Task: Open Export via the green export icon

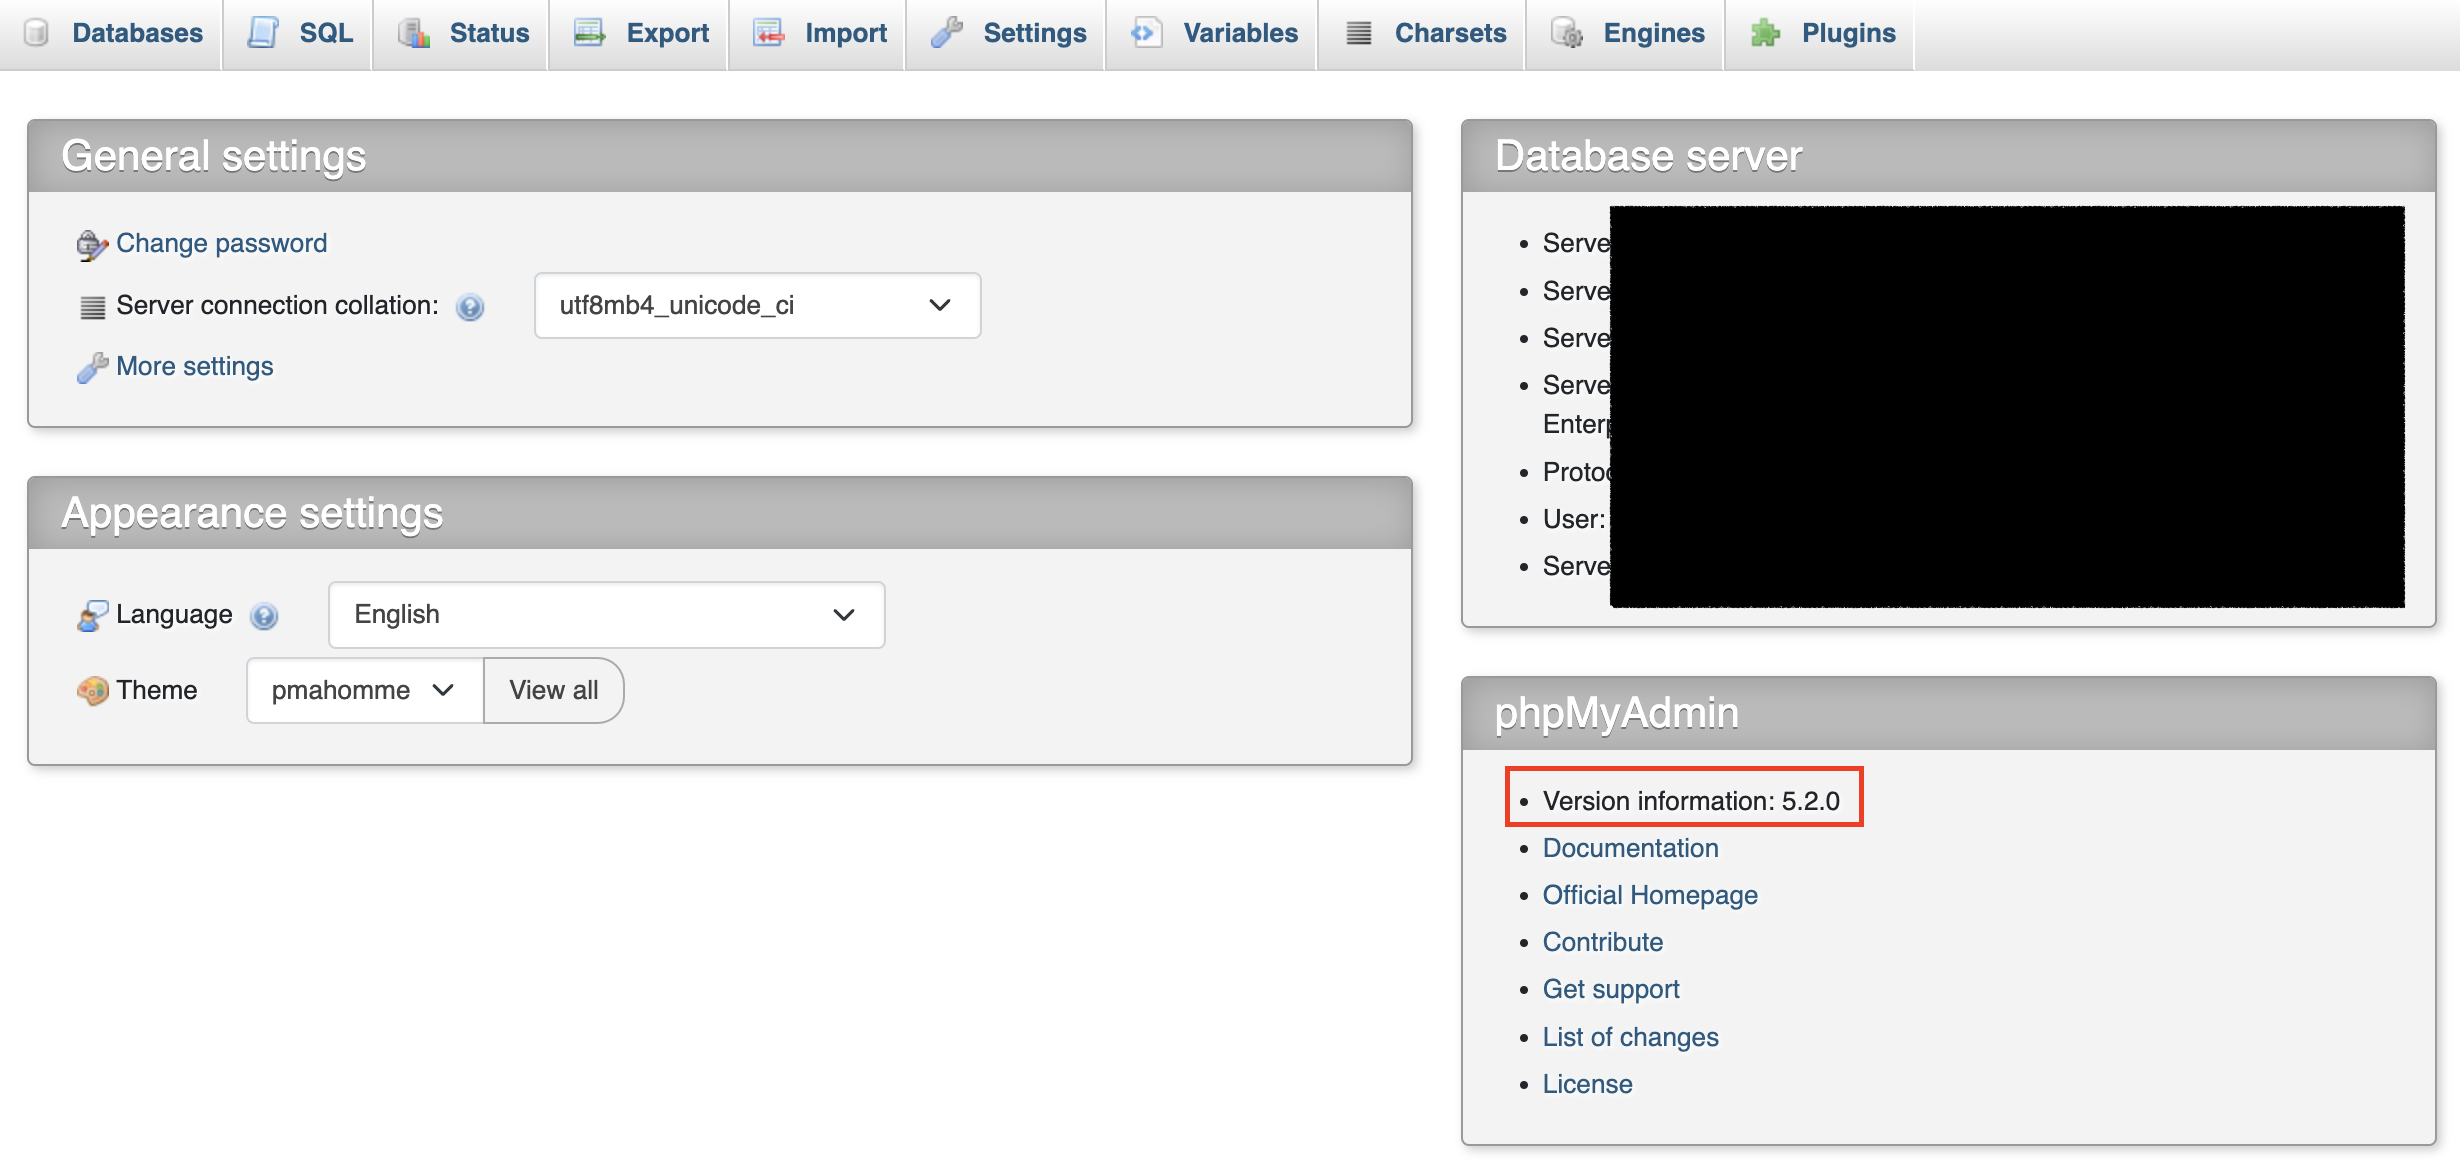Action: coord(589,33)
